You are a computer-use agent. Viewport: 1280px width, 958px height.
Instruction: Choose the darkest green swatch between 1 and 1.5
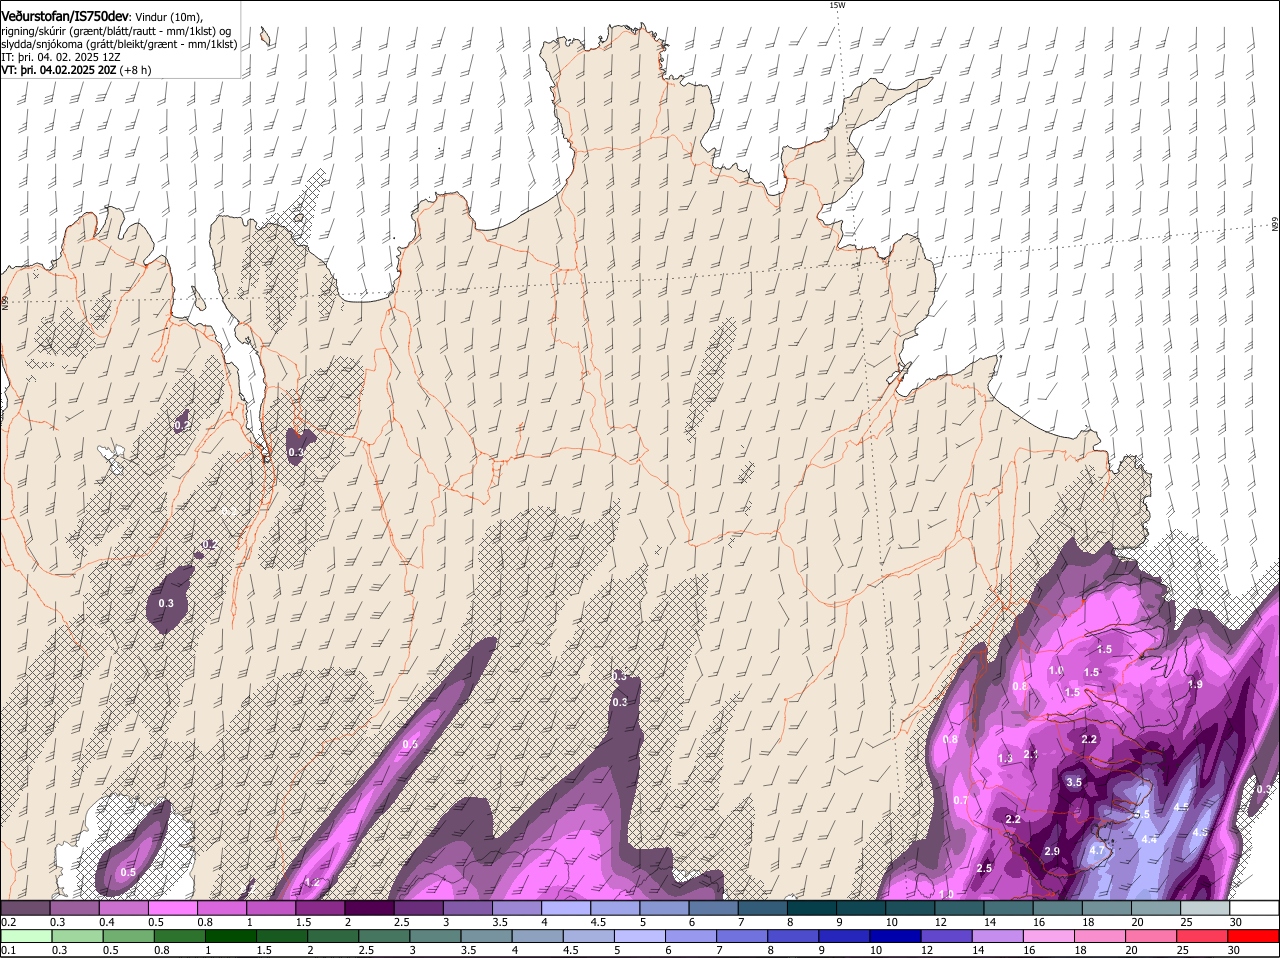[x=230, y=936]
